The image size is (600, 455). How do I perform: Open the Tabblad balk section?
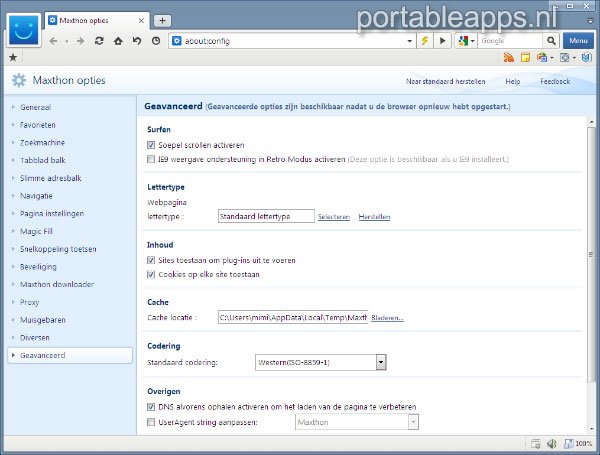[42, 160]
